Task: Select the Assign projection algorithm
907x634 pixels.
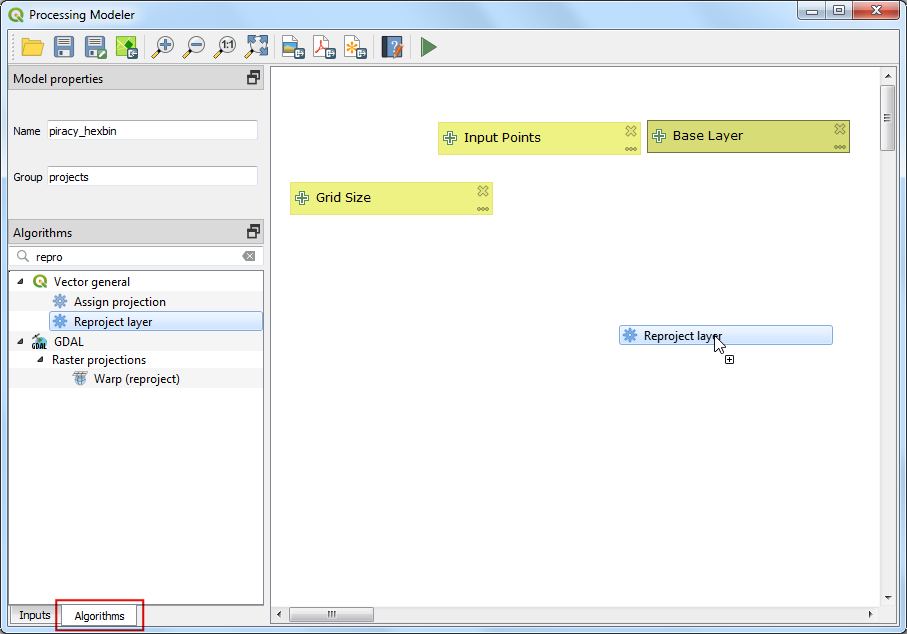Action: 119,302
